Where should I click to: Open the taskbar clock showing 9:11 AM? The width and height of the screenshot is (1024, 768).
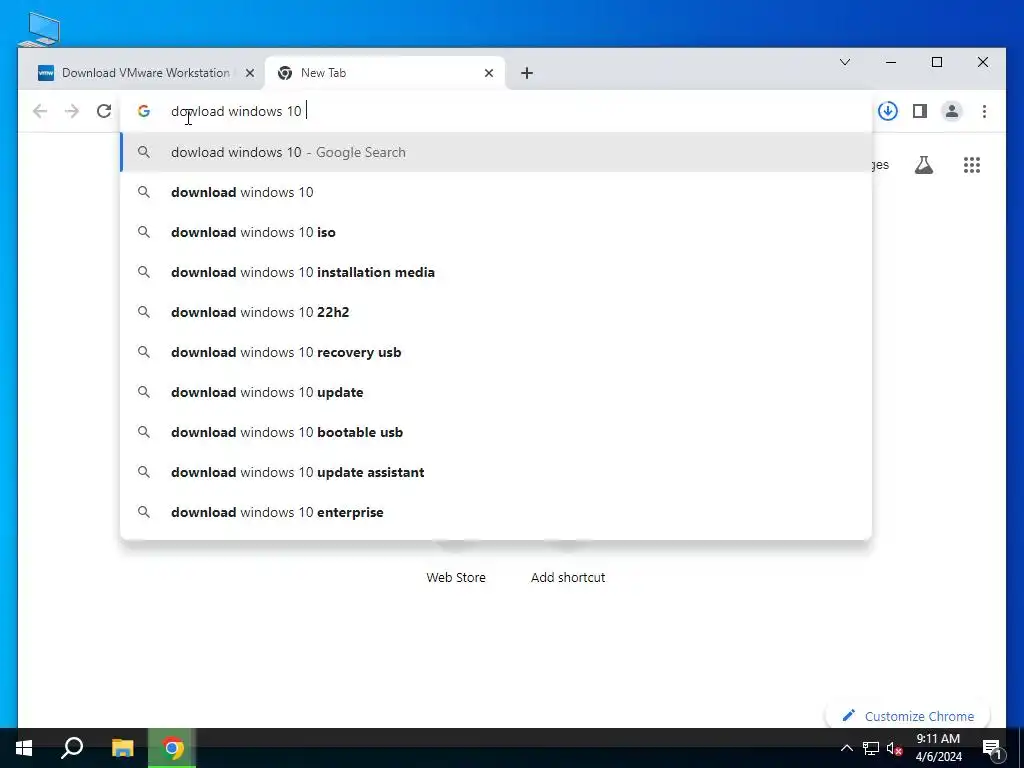tap(938, 748)
